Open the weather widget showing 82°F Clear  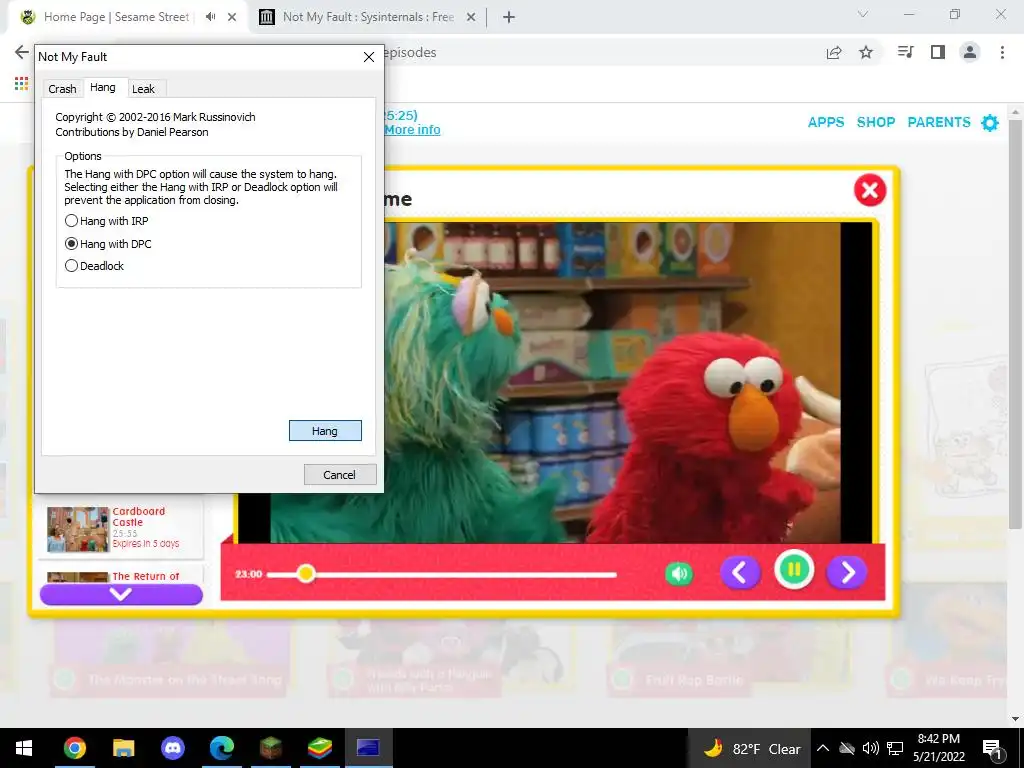tap(751, 748)
